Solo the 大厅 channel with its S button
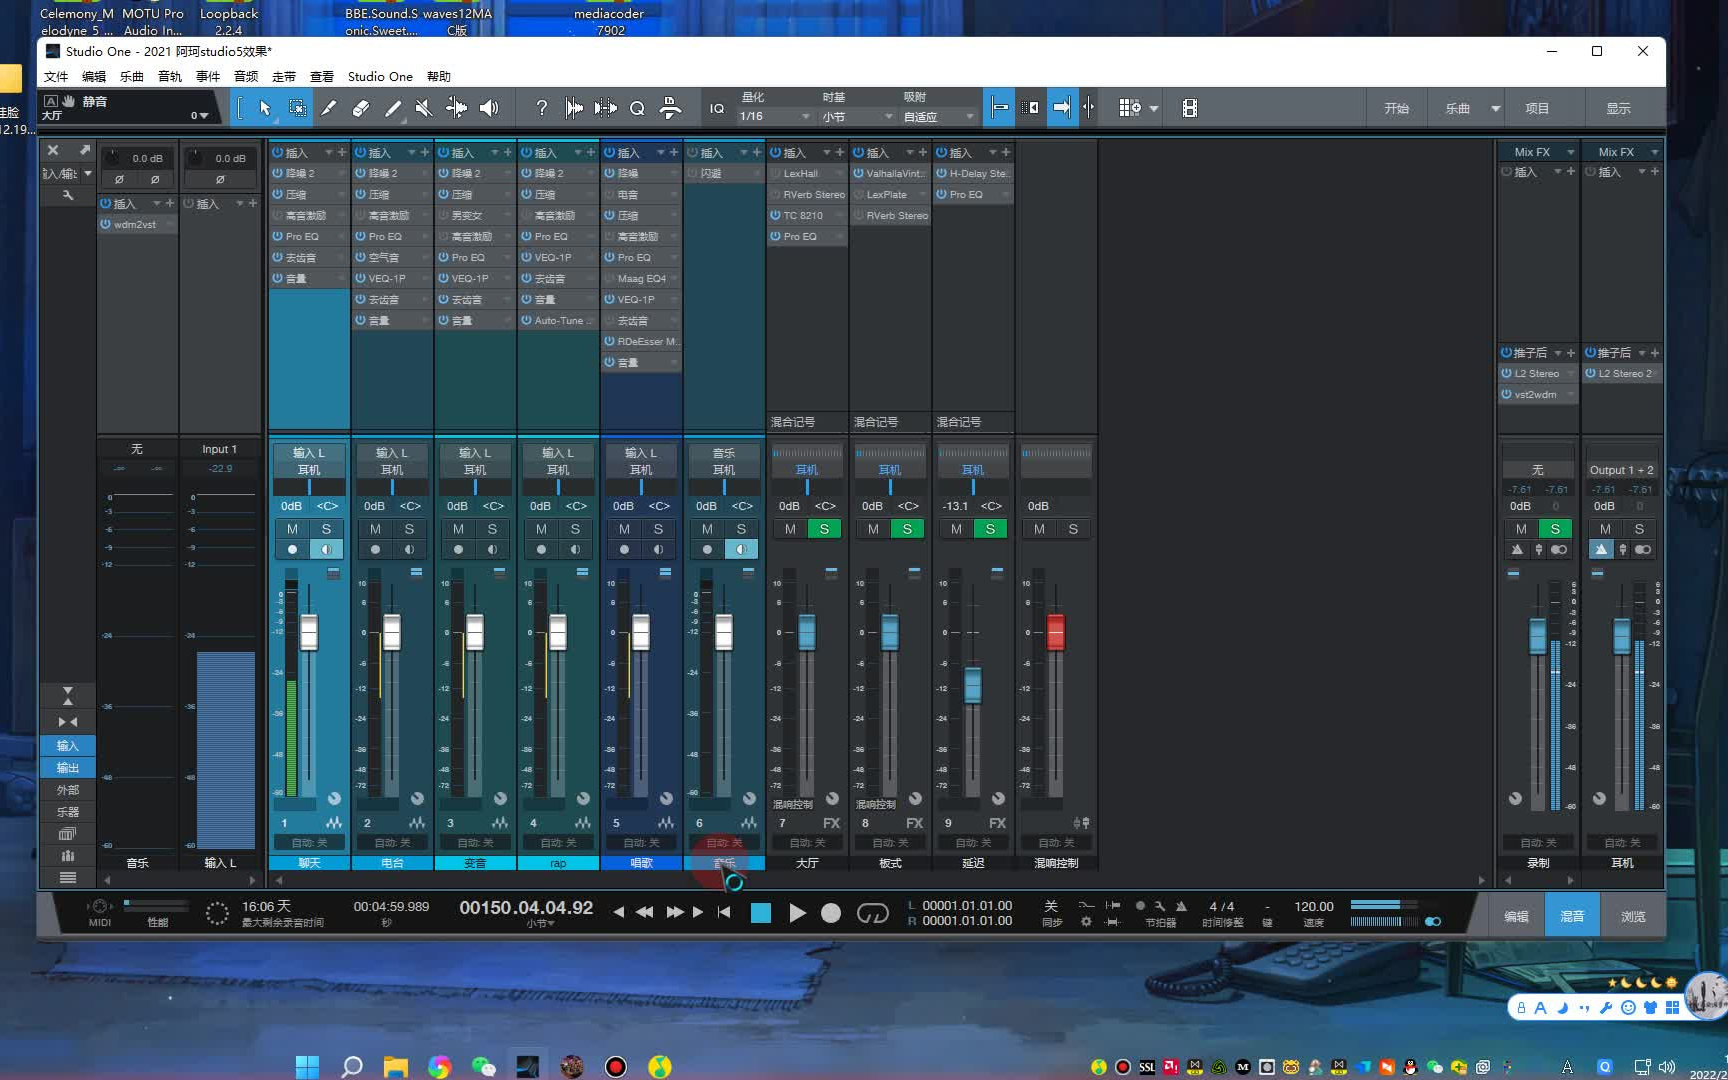1728x1080 pixels. click(x=824, y=529)
